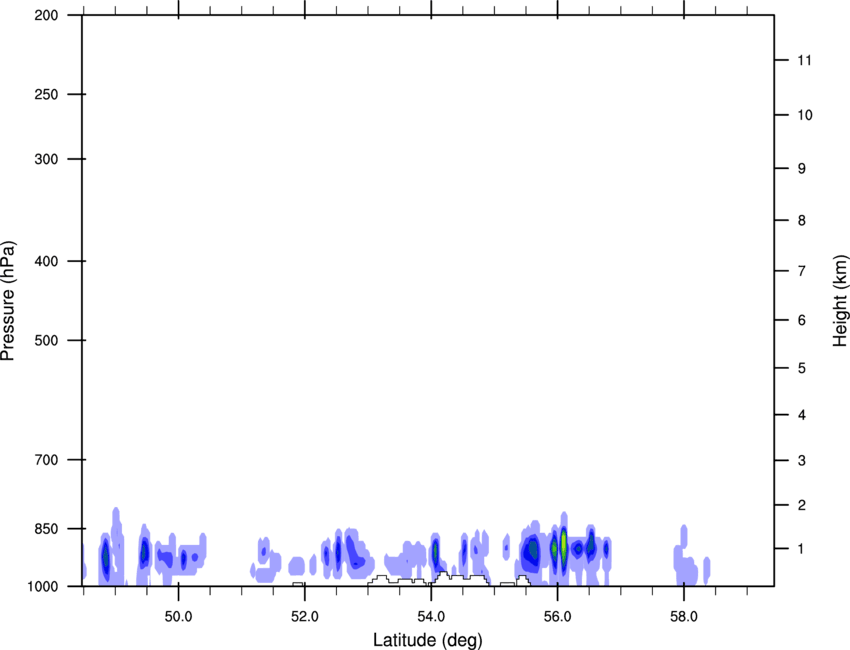Click the 1000 pressure tick label

43,586
